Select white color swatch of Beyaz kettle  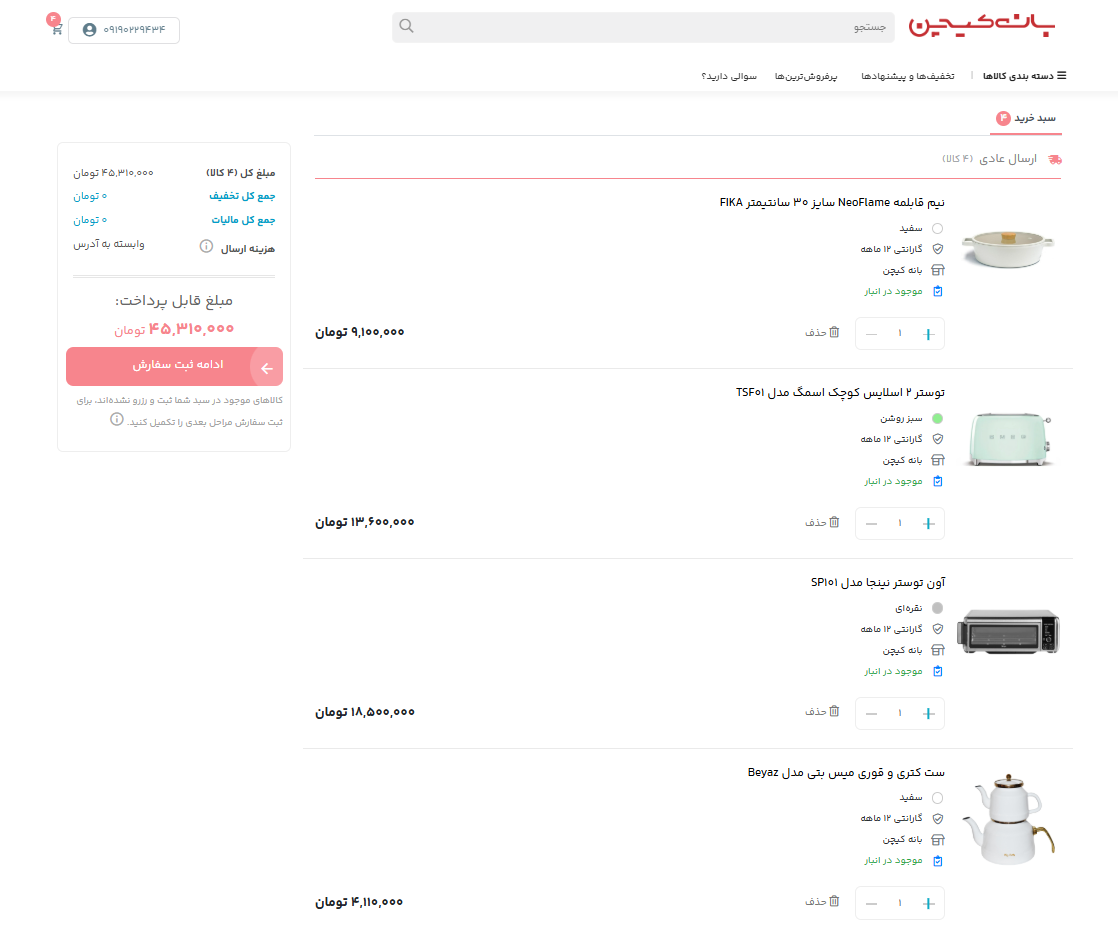[938, 798]
